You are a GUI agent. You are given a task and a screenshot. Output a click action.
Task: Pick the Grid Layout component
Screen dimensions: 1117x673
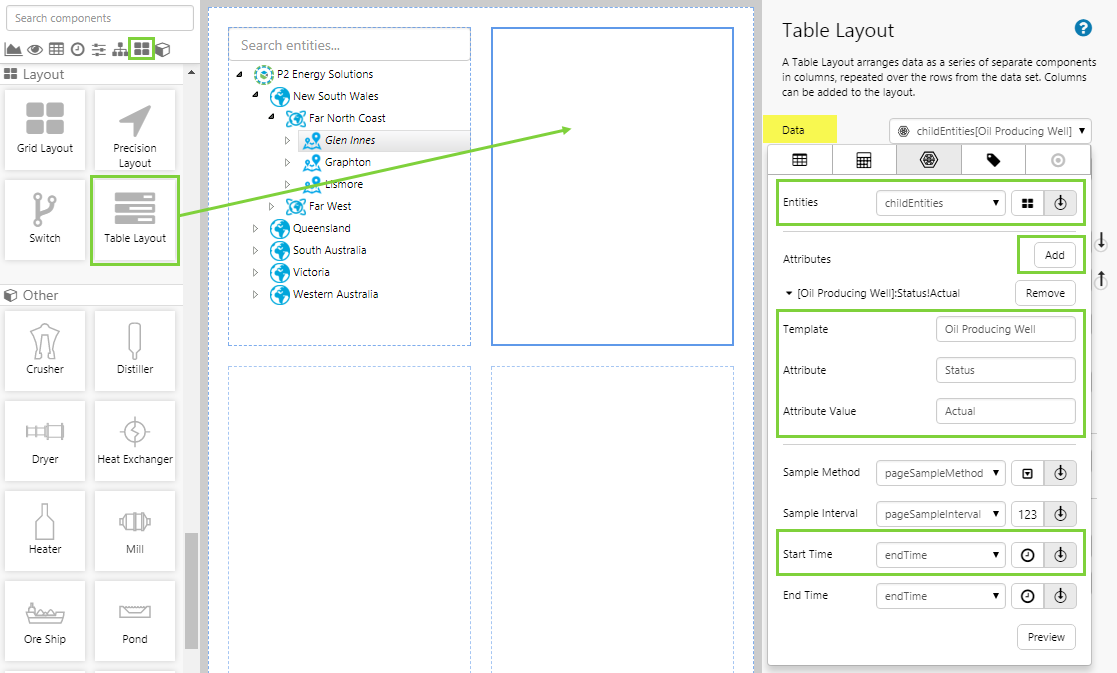click(x=45, y=130)
